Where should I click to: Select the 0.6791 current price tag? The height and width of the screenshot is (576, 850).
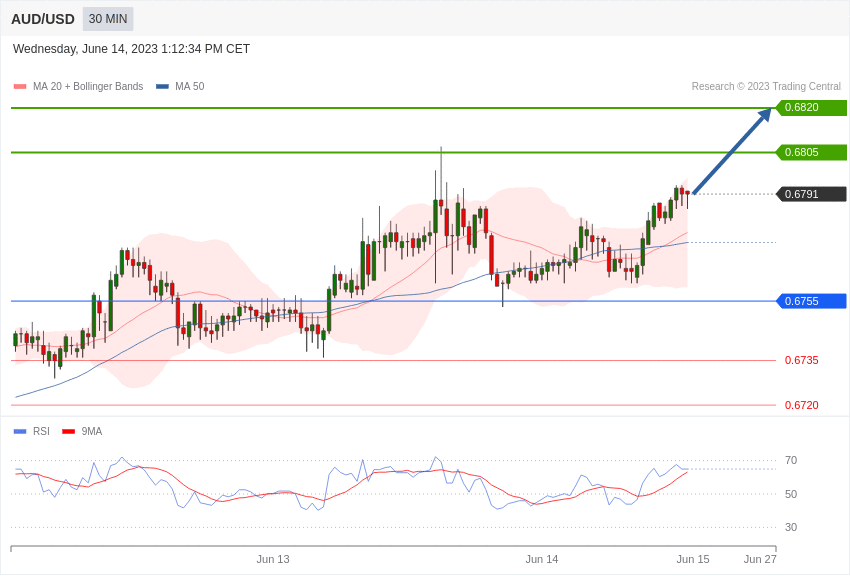pyautogui.click(x=811, y=194)
